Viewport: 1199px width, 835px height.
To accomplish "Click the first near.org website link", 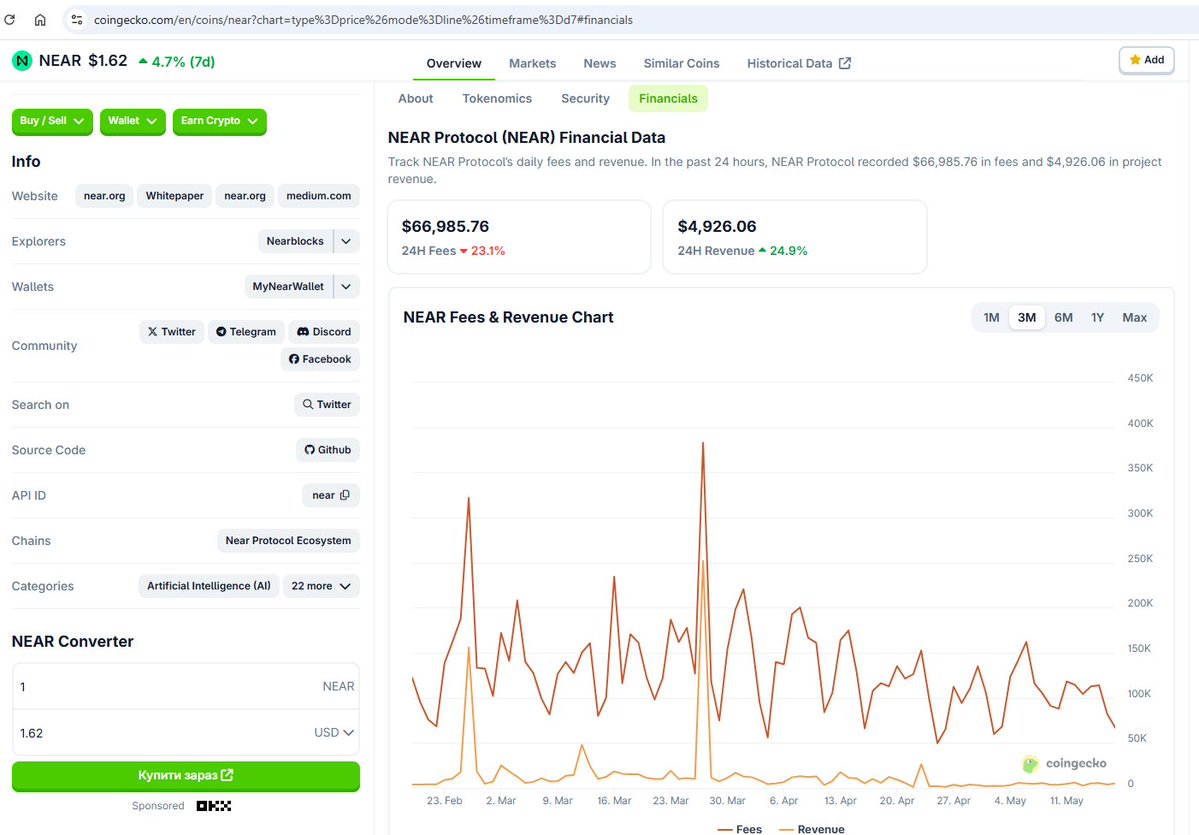I will (x=104, y=196).
